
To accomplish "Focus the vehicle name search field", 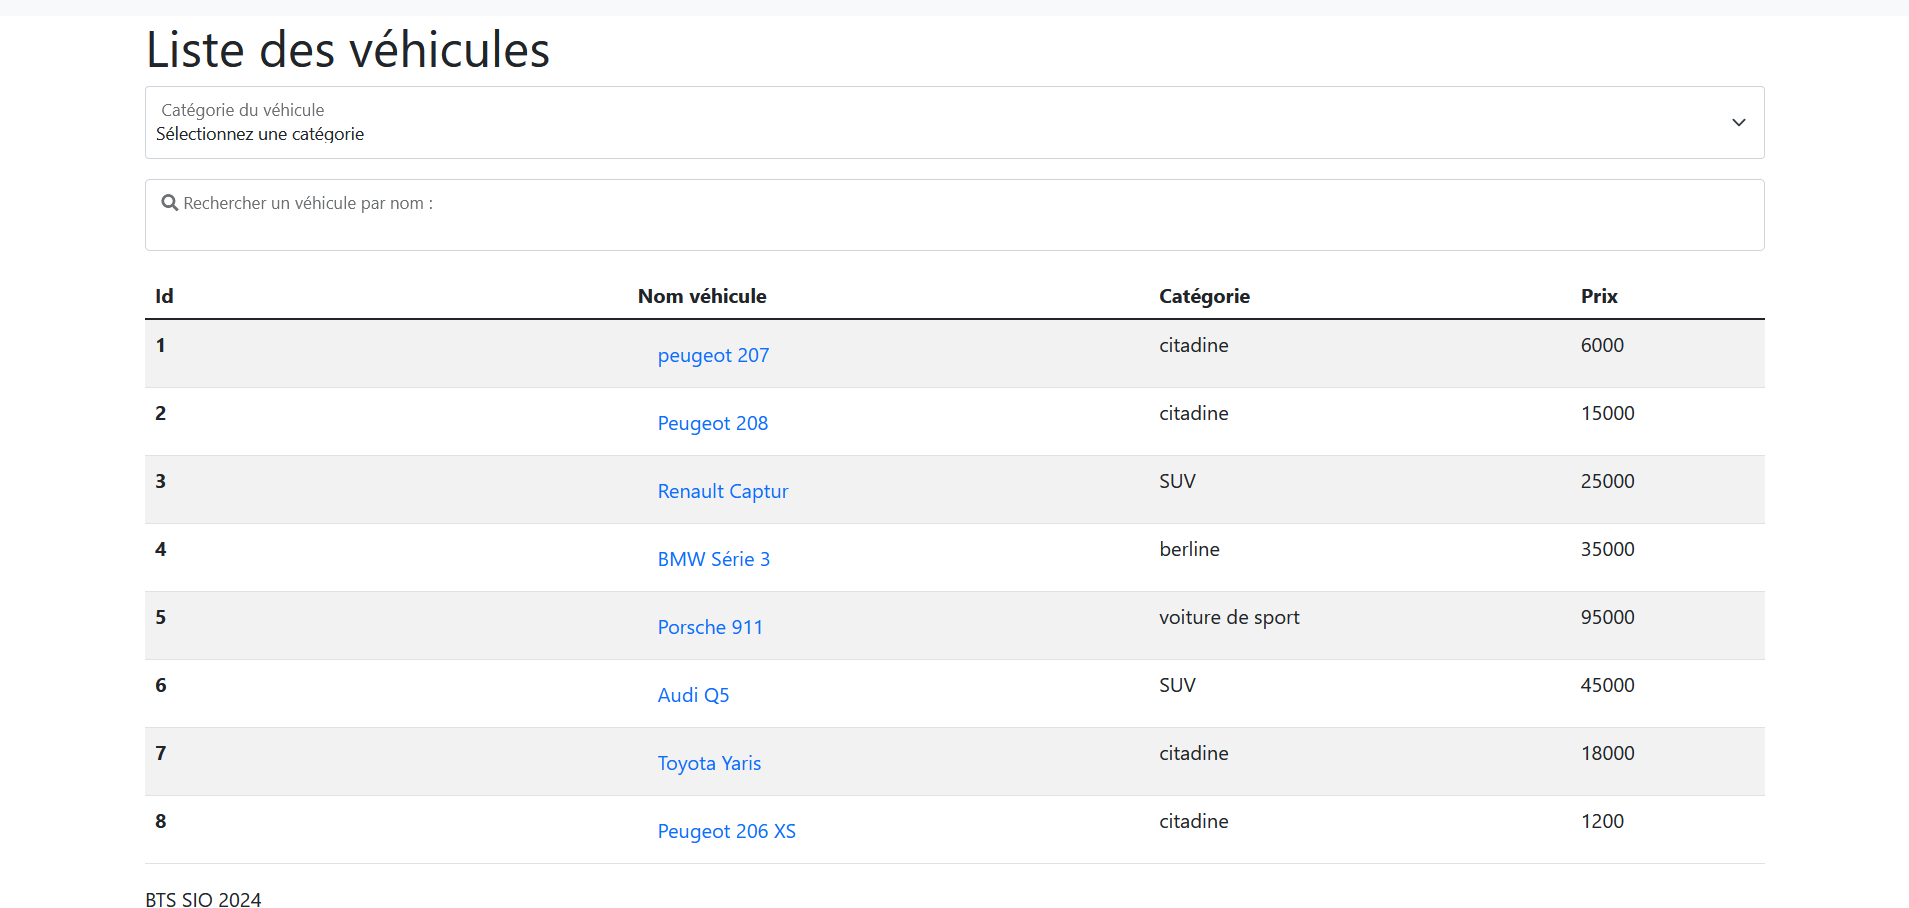I will click(954, 215).
